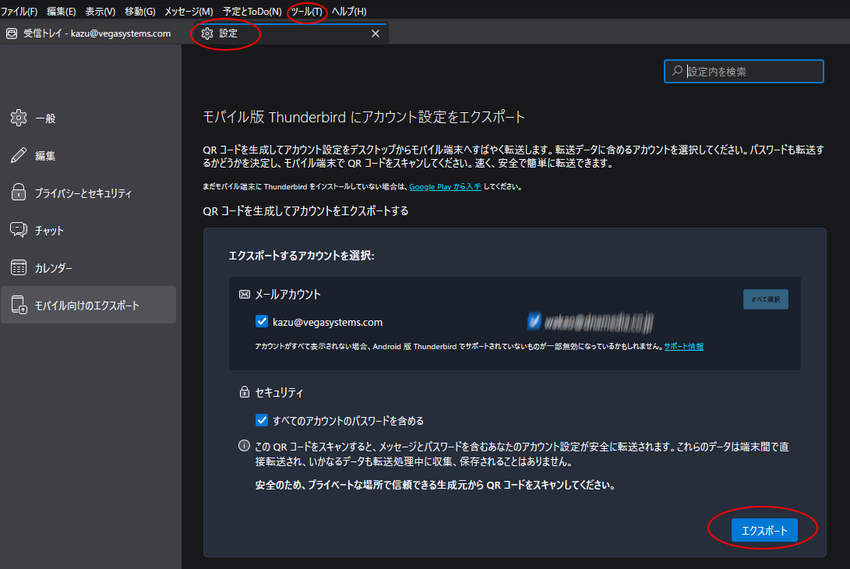Image resolution: width=850 pixels, height=569 pixels.
Task: Open the ツール(T) menu
Action: (x=306, y=11)
